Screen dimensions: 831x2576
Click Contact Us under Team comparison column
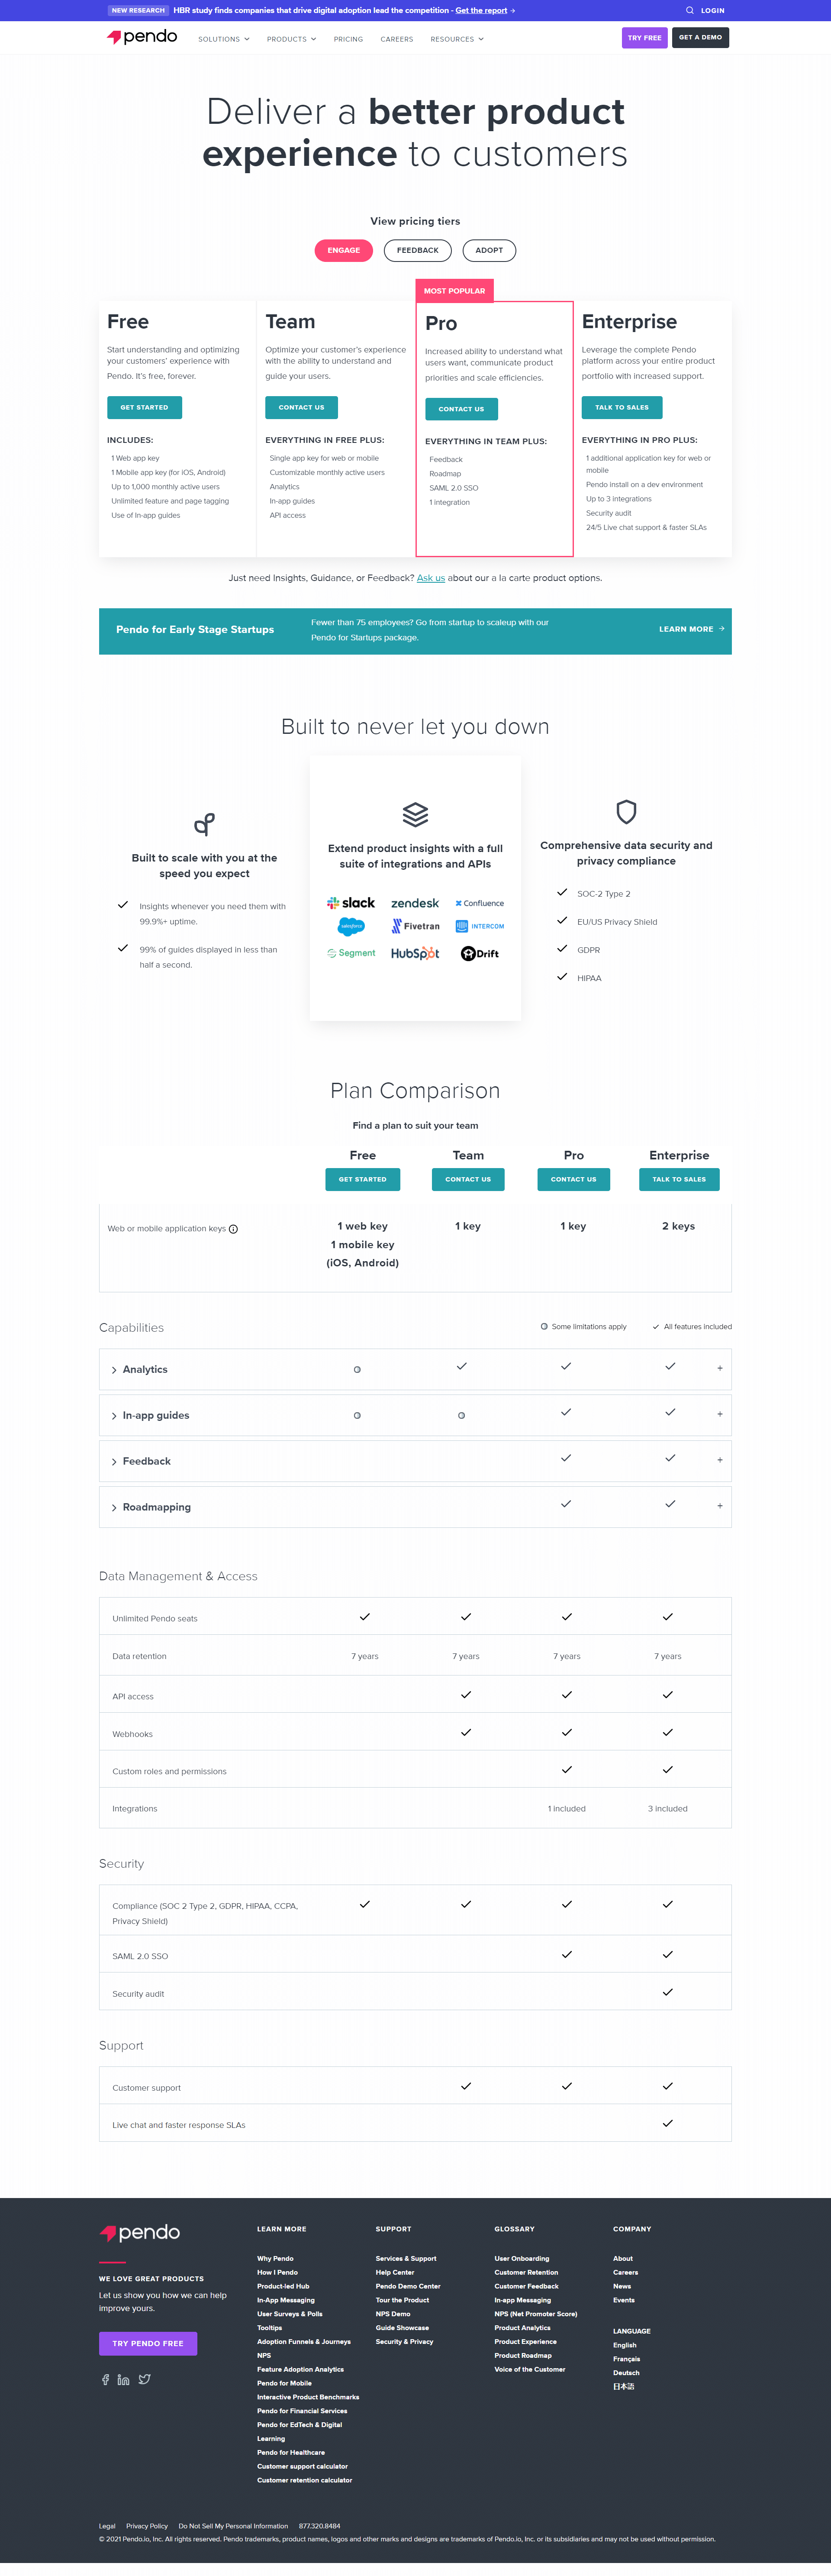(x=468, y=1179)
